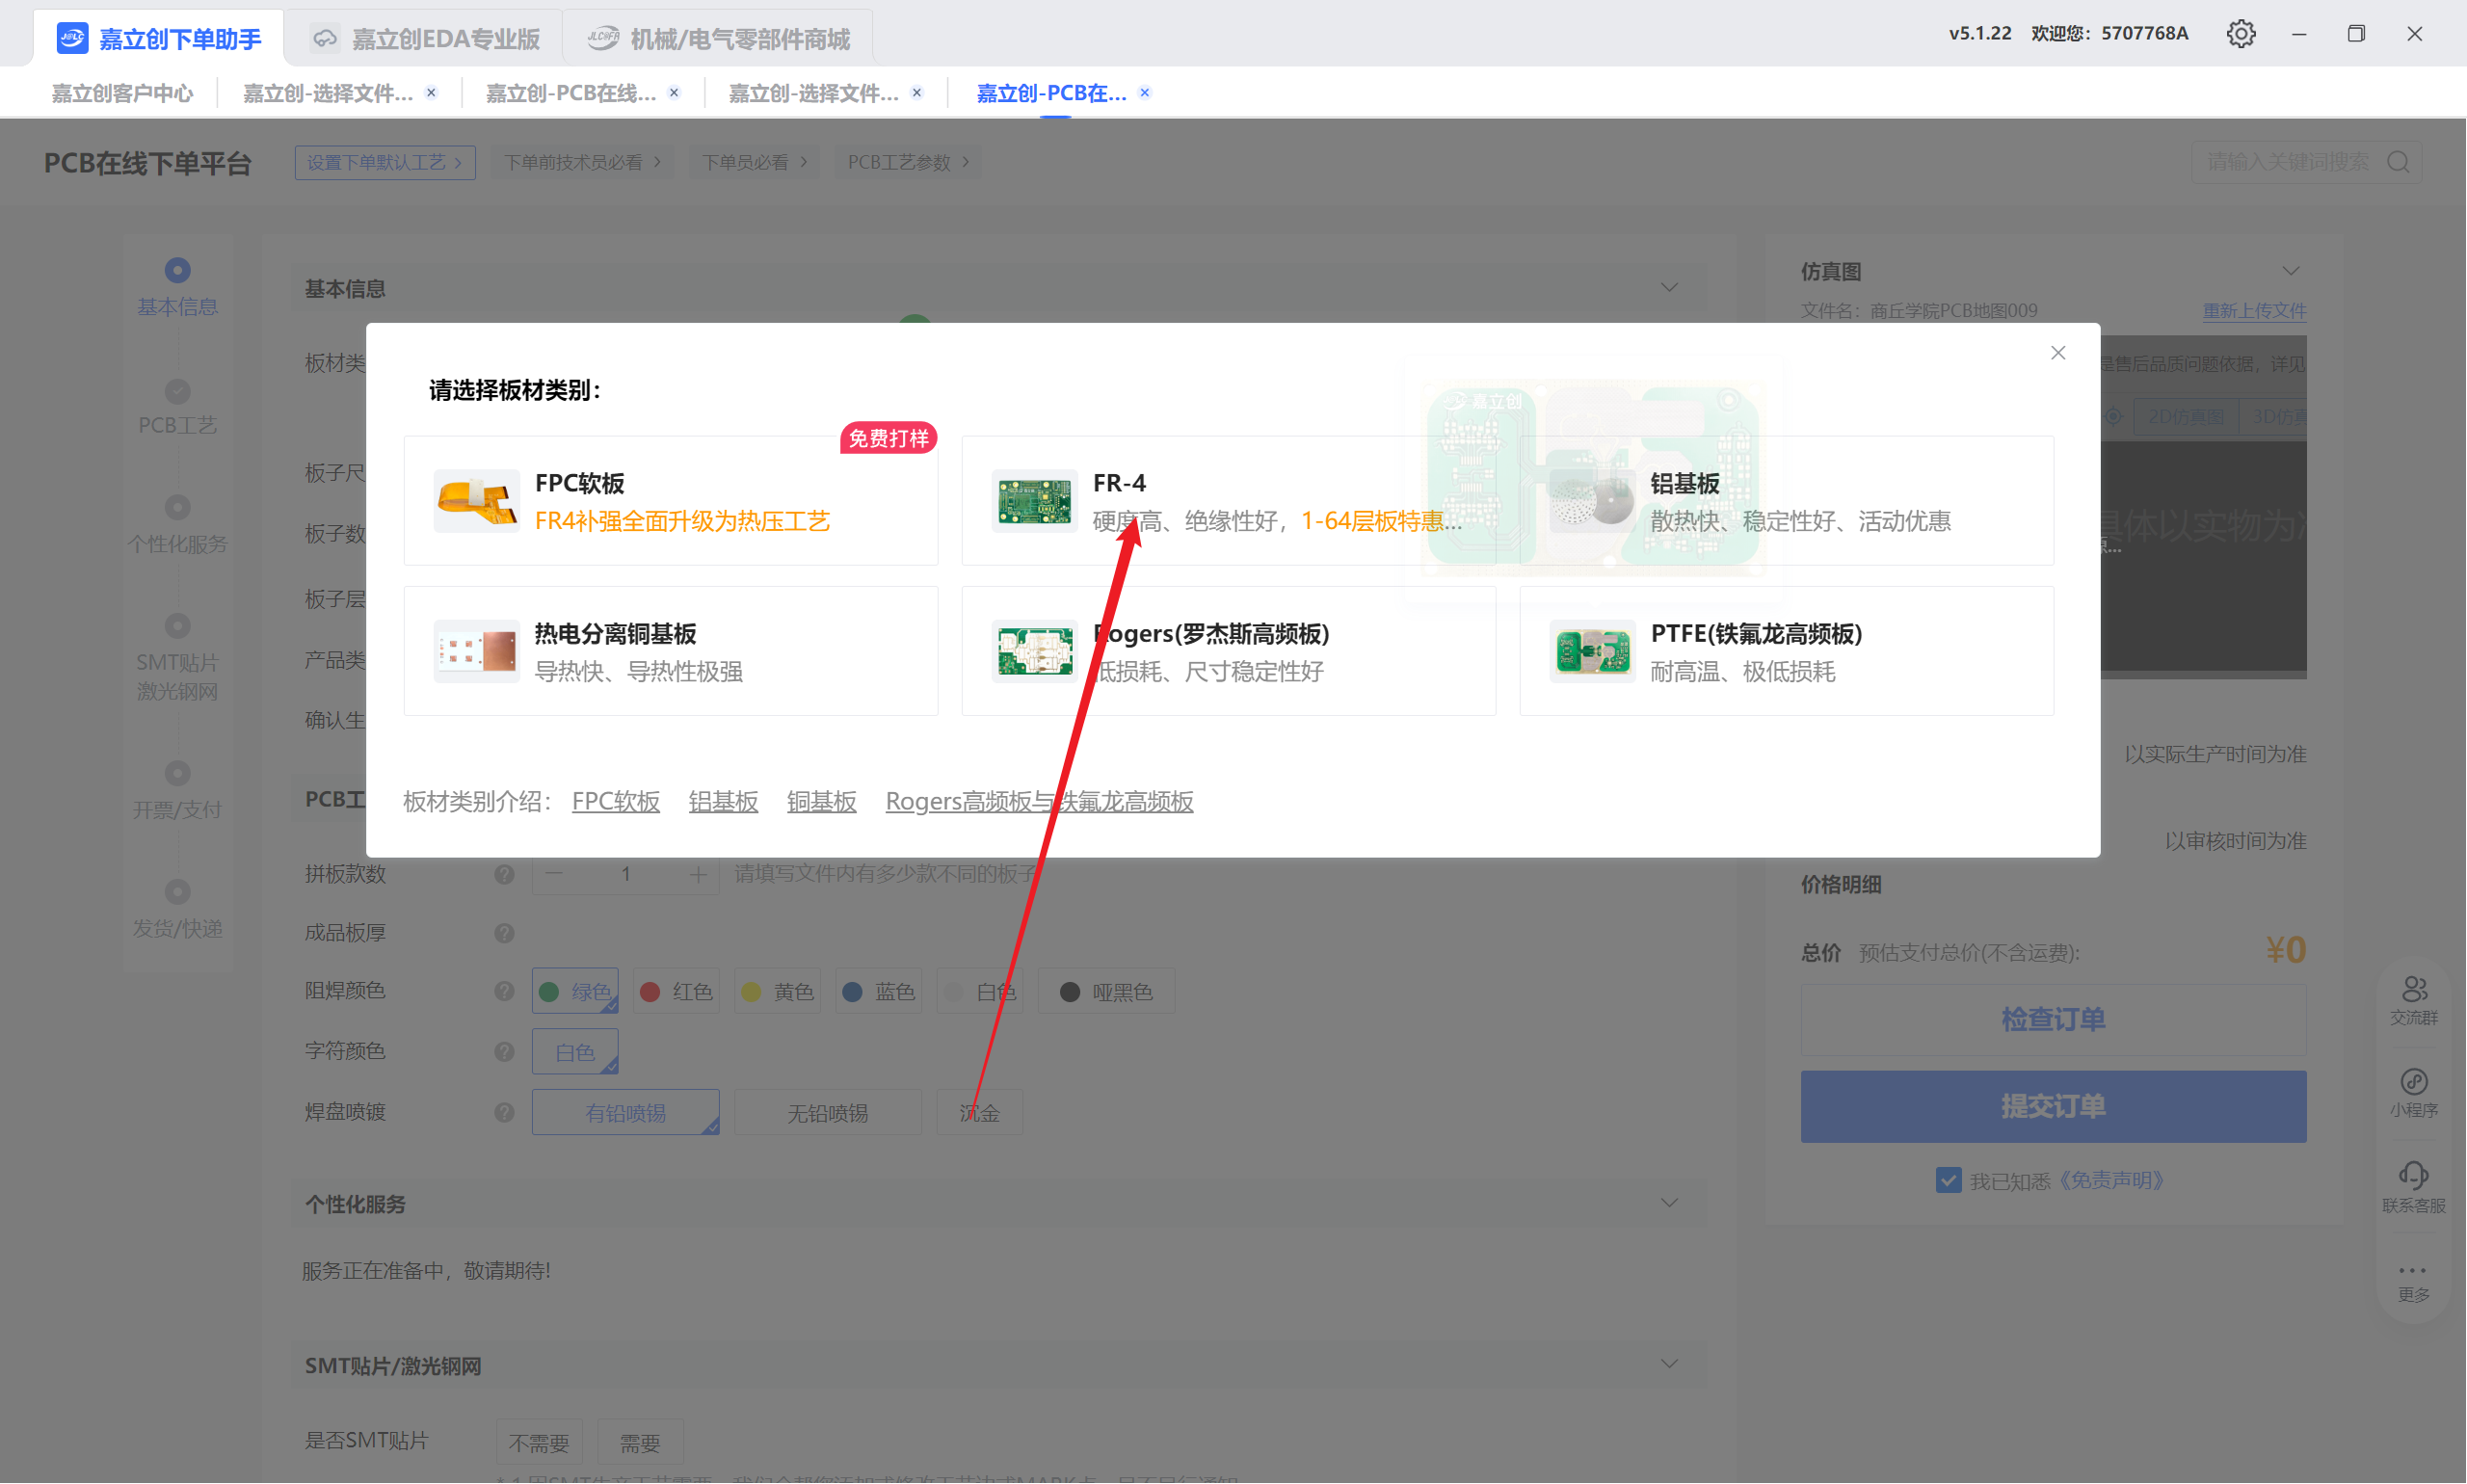Collapse the 基本信息 section chevron
The image size is (2467, 1484).
click(1669, 288)
